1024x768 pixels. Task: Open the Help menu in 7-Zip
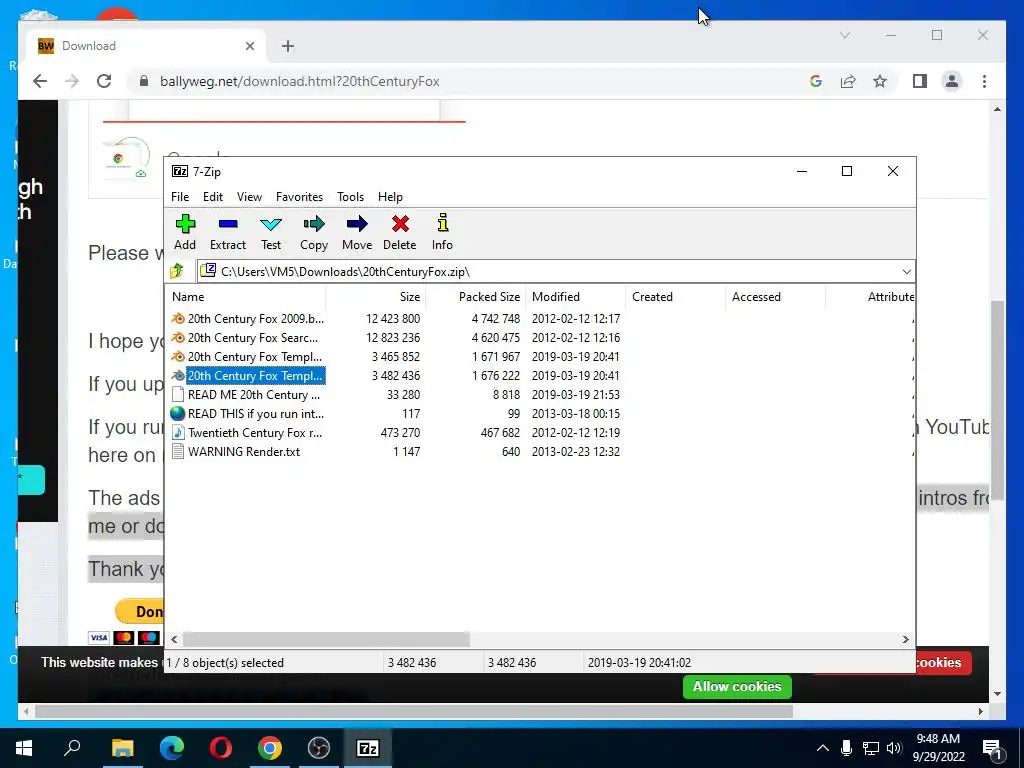[x=390, y=197]
